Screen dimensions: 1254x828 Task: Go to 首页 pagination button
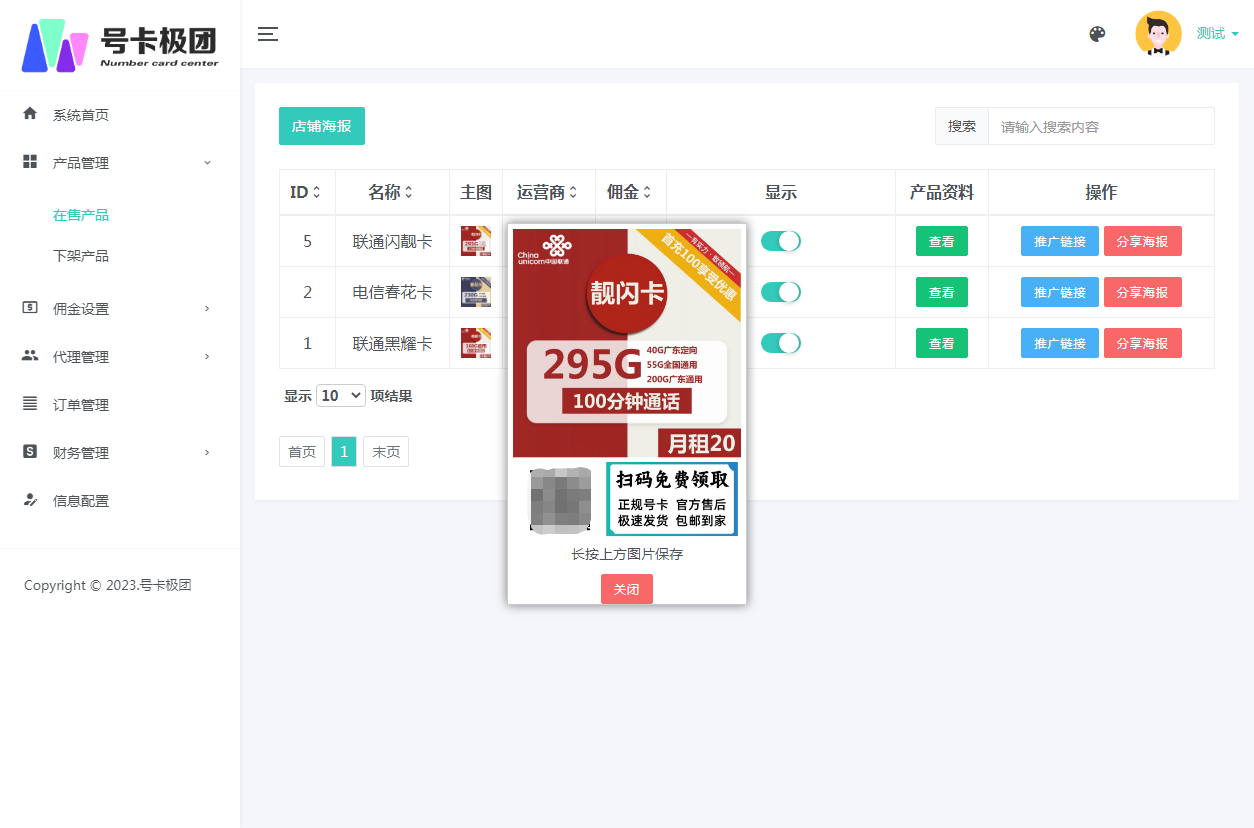pyautogui.click(x=302, y=452)
